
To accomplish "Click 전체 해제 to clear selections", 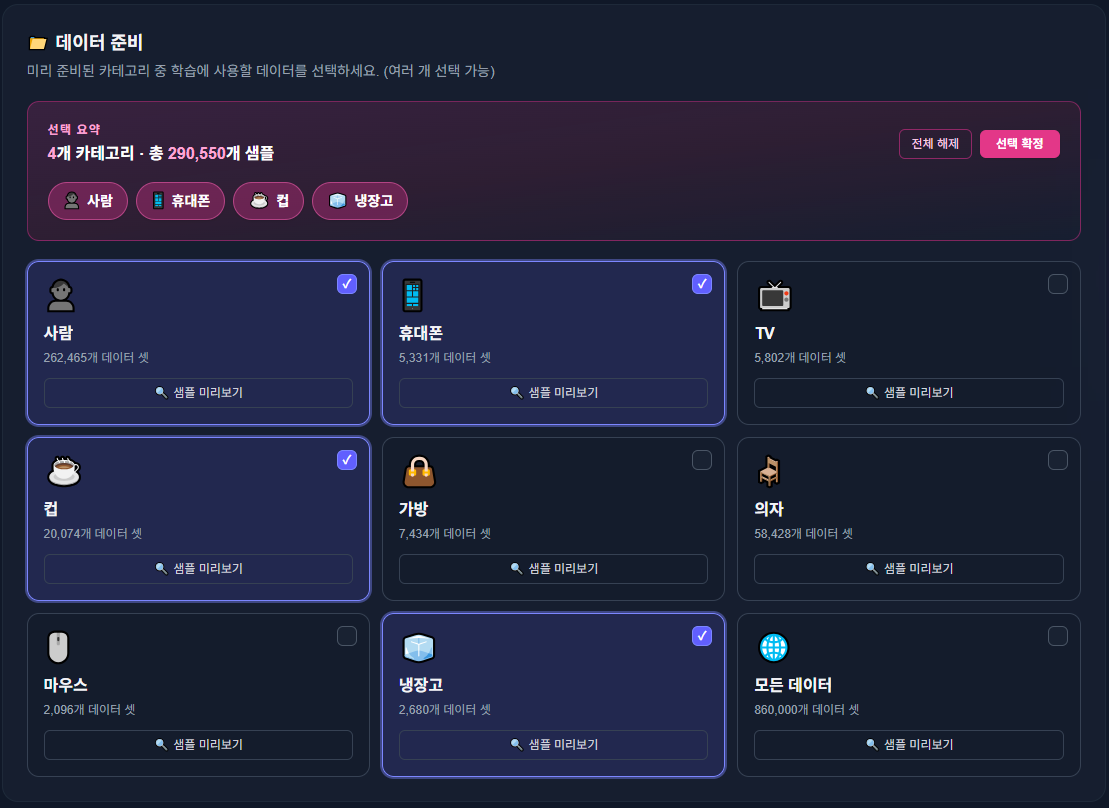I will [x=935, y=144].
